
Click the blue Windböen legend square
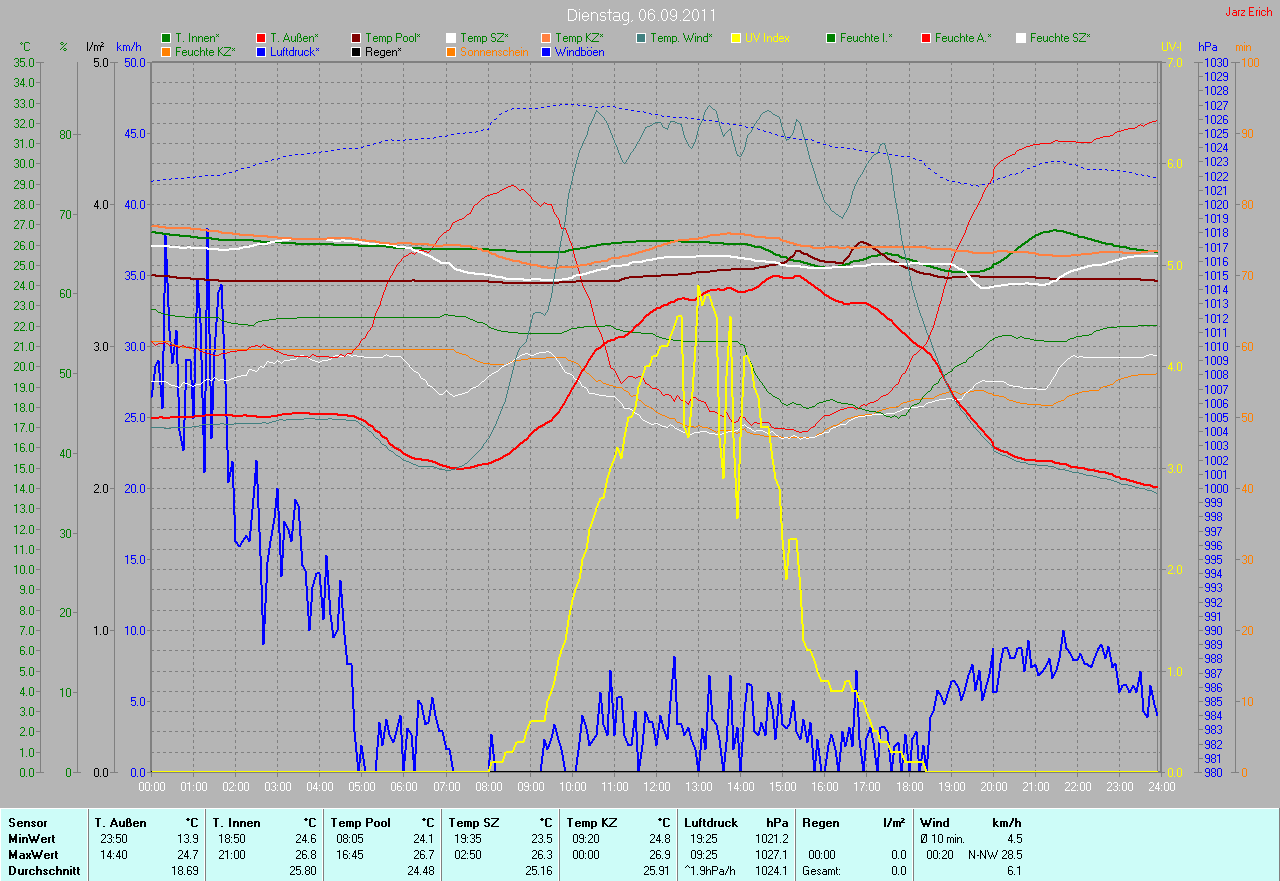[546, 51]
